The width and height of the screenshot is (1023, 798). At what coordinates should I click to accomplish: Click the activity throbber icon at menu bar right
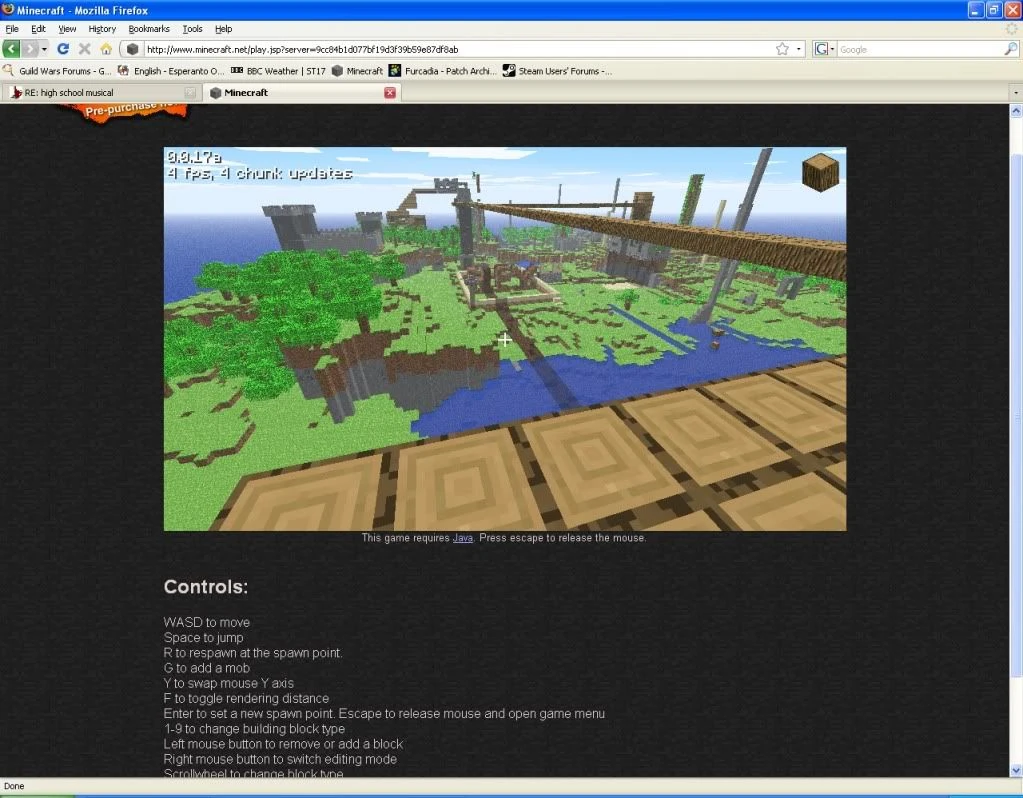pyautogui.click(x=1012, y=29)
